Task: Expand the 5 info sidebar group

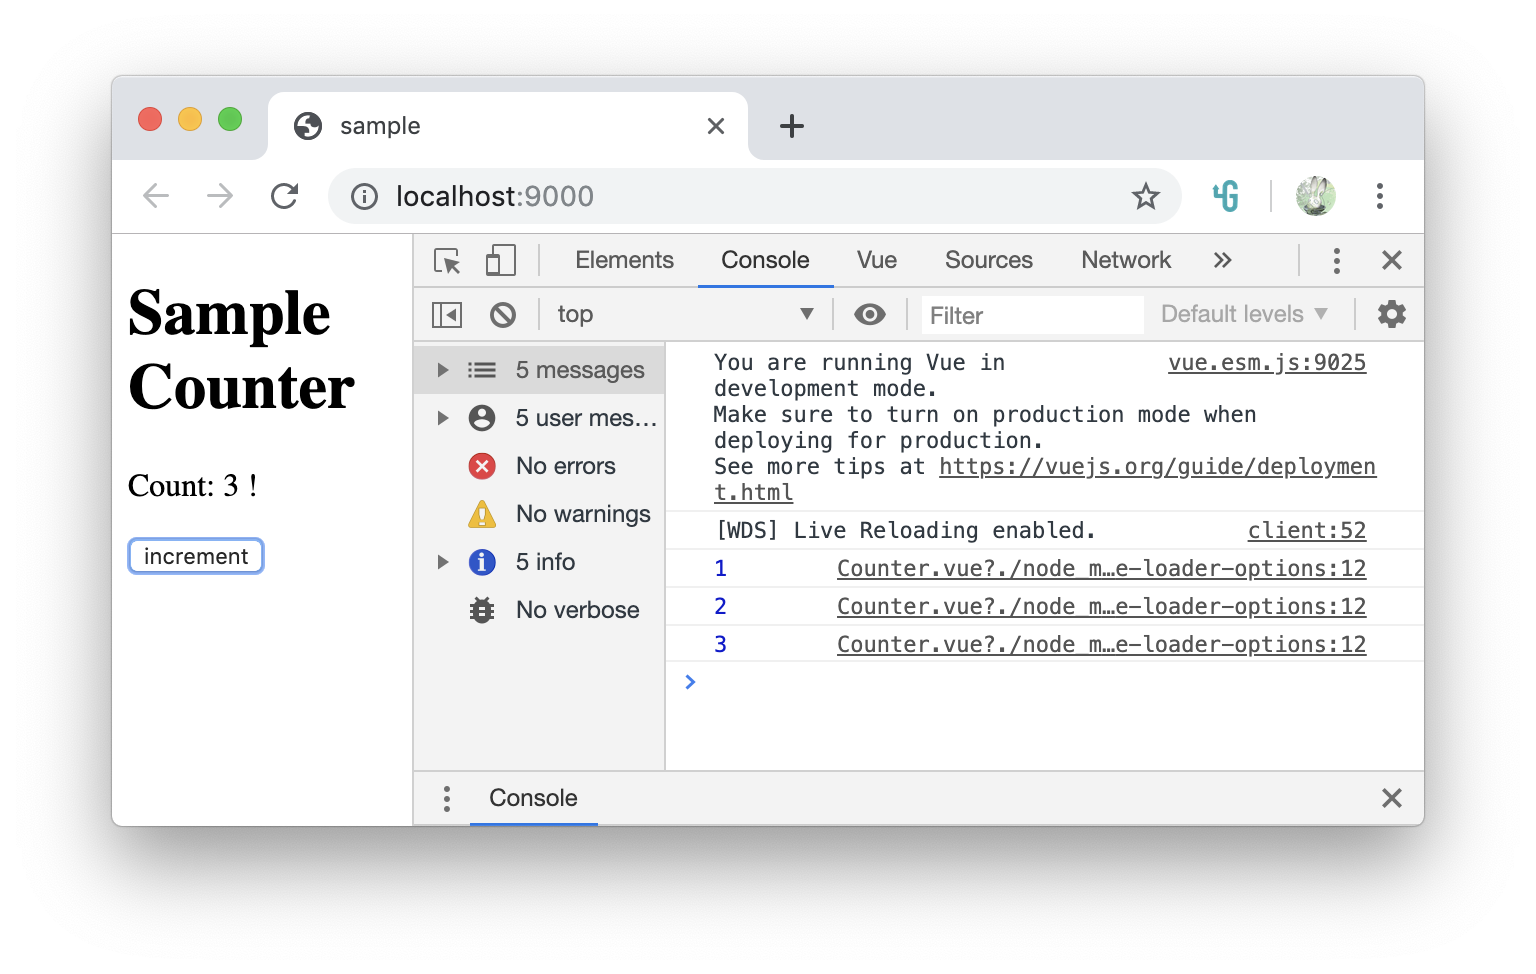Action: tap(443, 562)
